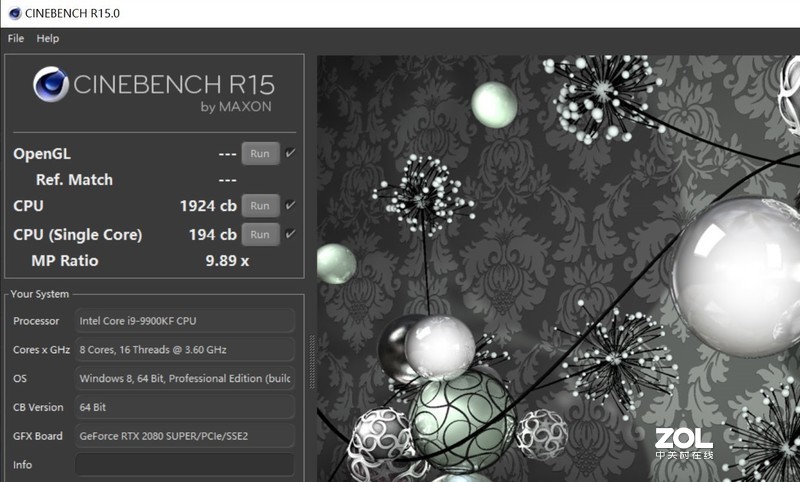
Task: Click the Your System group heading
Action: tap(39, 294)
